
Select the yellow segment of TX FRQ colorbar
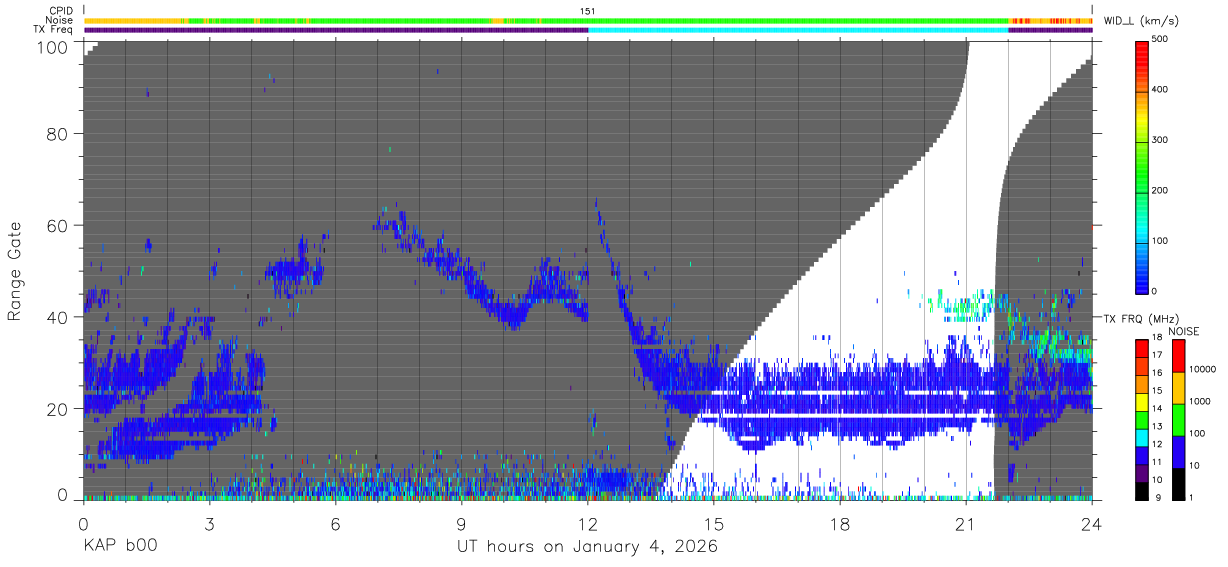tap(1142, 401)
